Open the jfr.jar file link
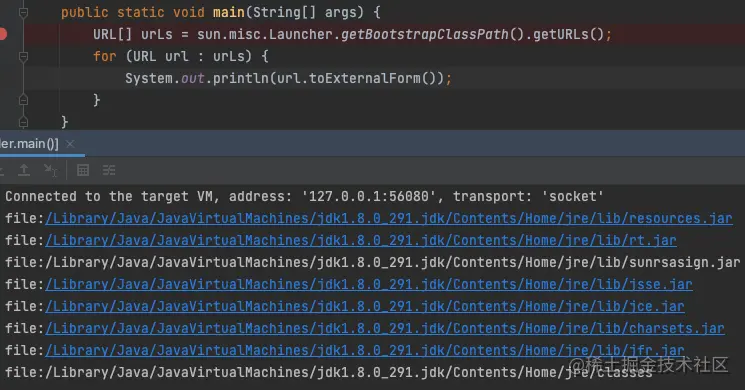The height and width of the screenshot is (390, 745). pos(365,350)
